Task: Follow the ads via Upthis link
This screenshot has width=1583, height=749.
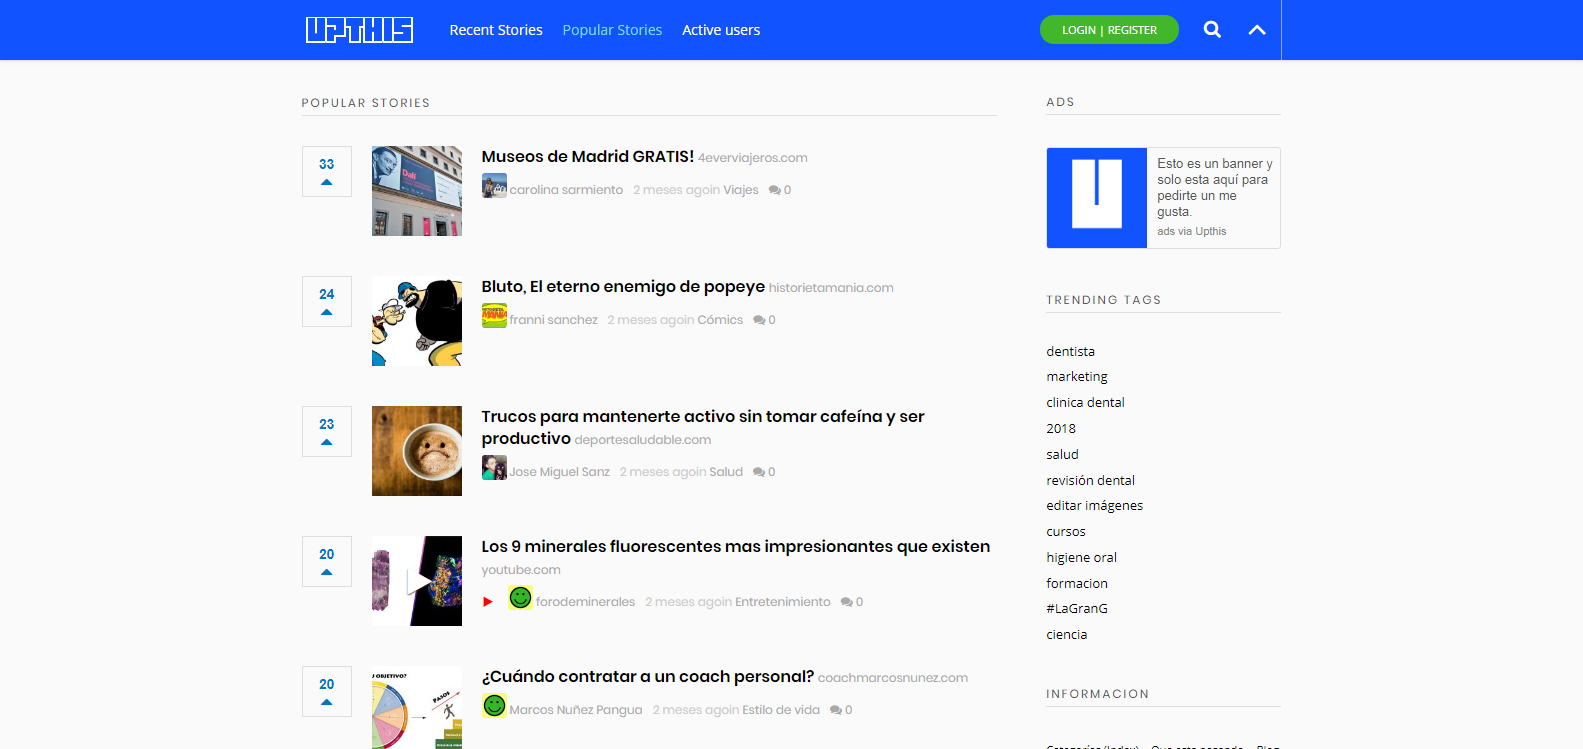Action: (1192, 231)
